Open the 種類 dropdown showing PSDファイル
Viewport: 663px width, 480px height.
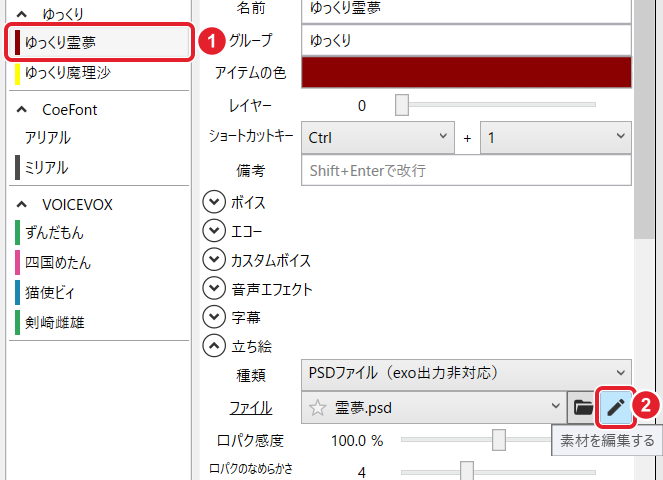point(466,375)
